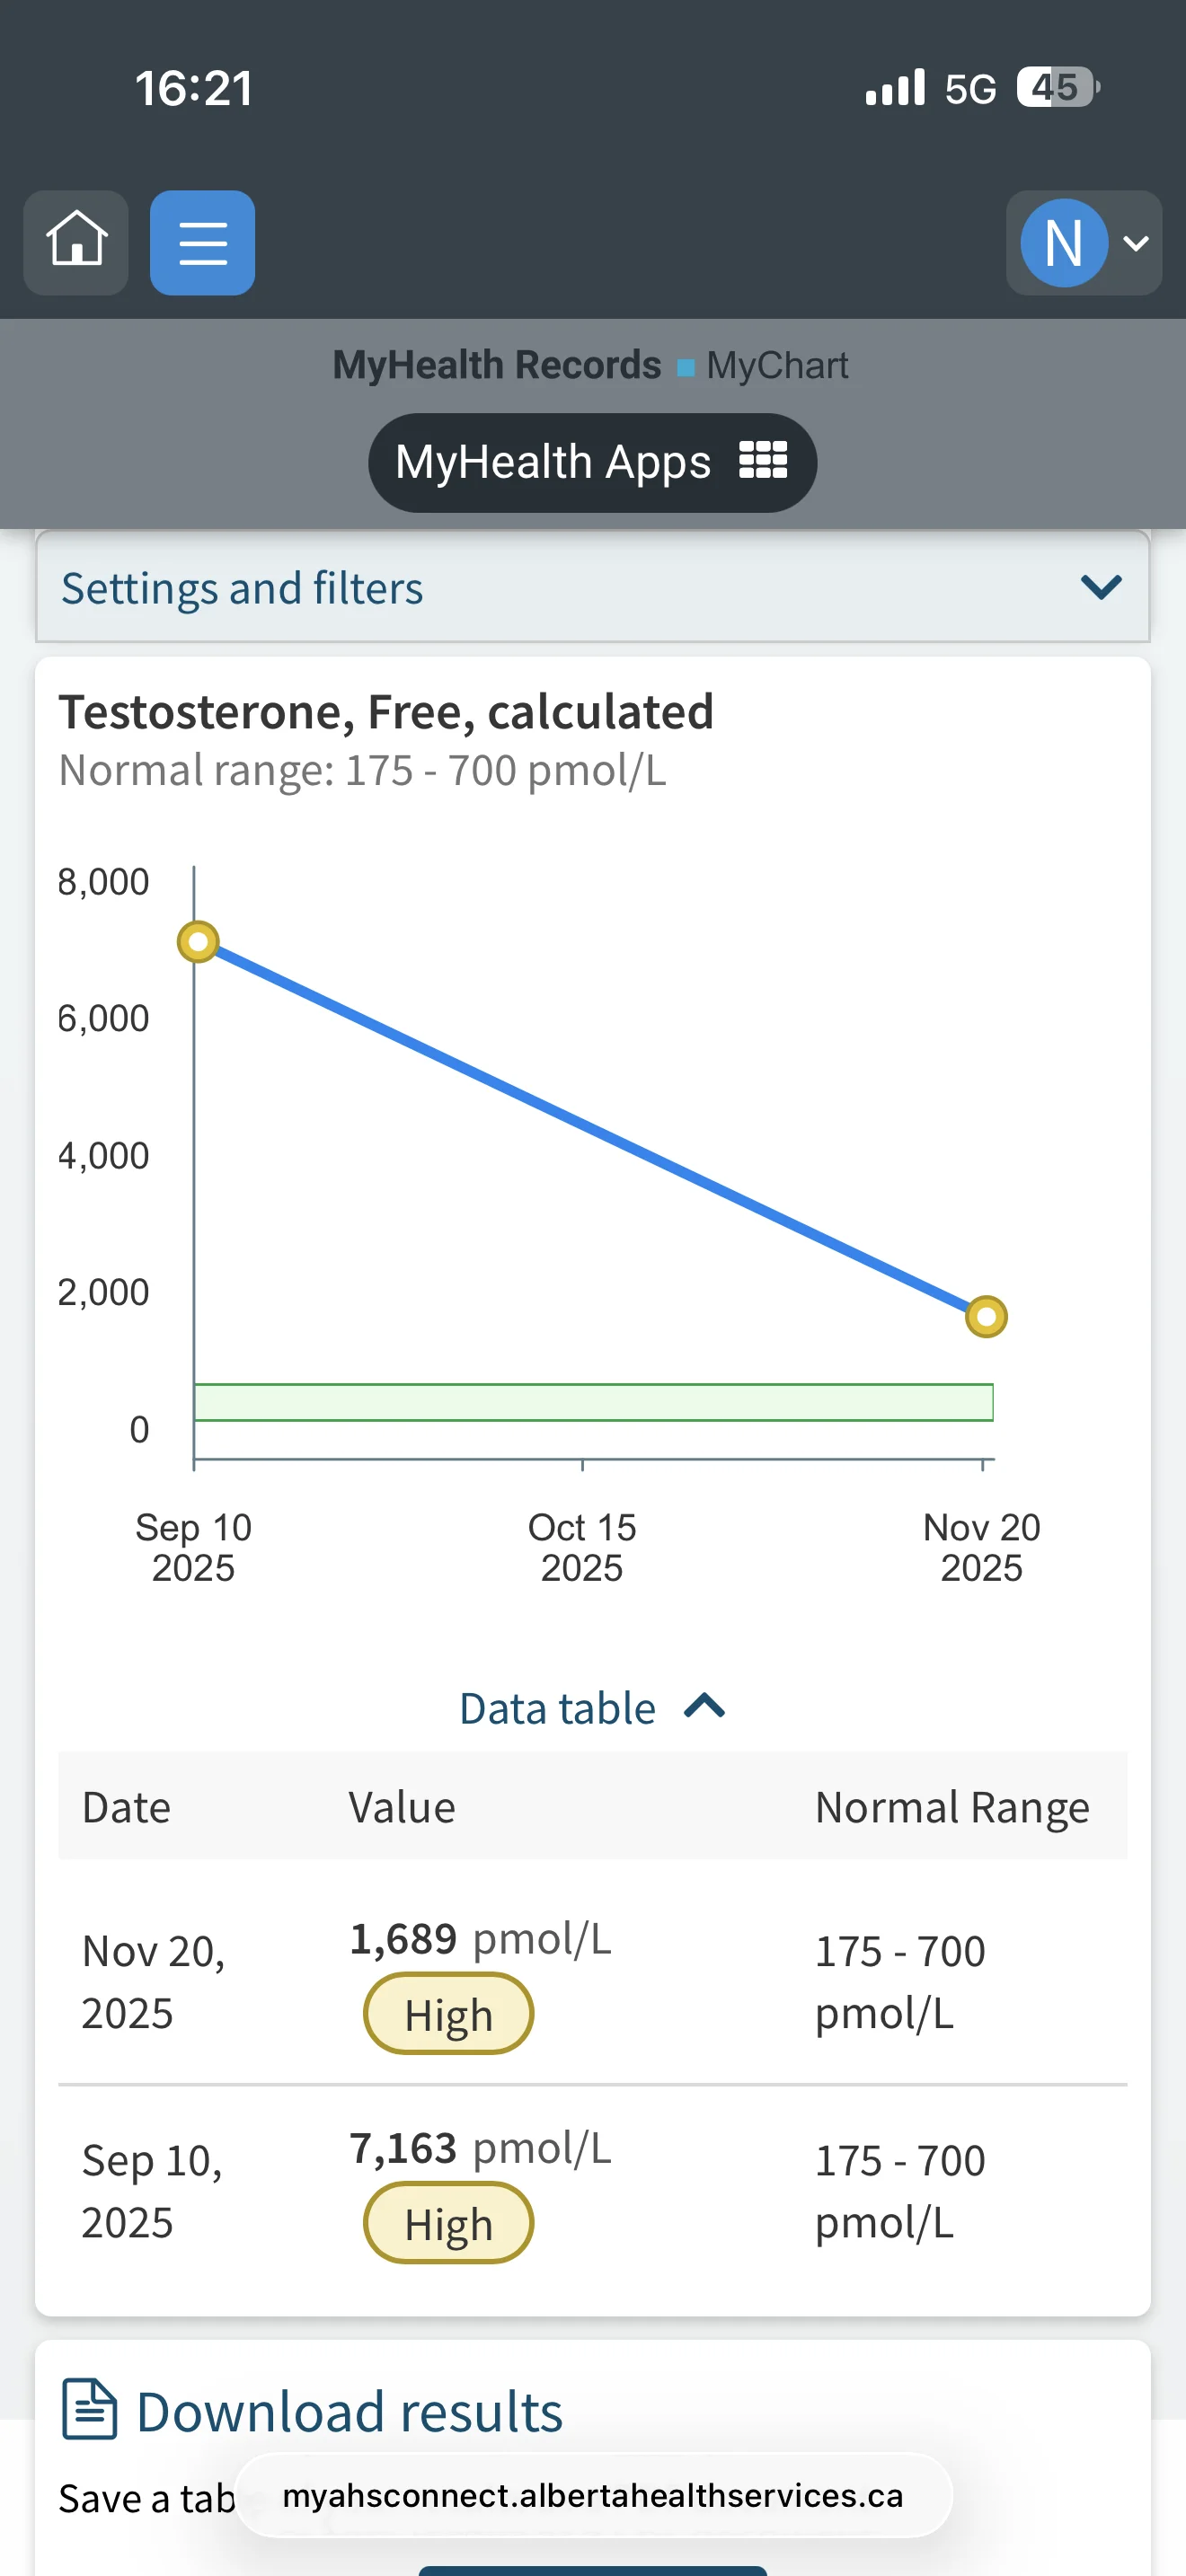Screen dimensions: 1186x2576
Task: Tap High badge for Nov 20 result
Action: [448, 2014]
